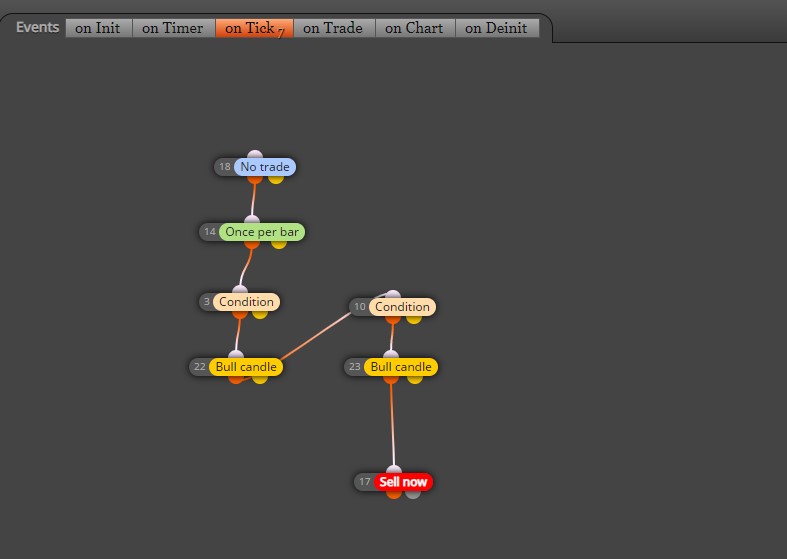Click input connector atop Bull candle 23
The image size is (787, 559).
pos(391,354)
